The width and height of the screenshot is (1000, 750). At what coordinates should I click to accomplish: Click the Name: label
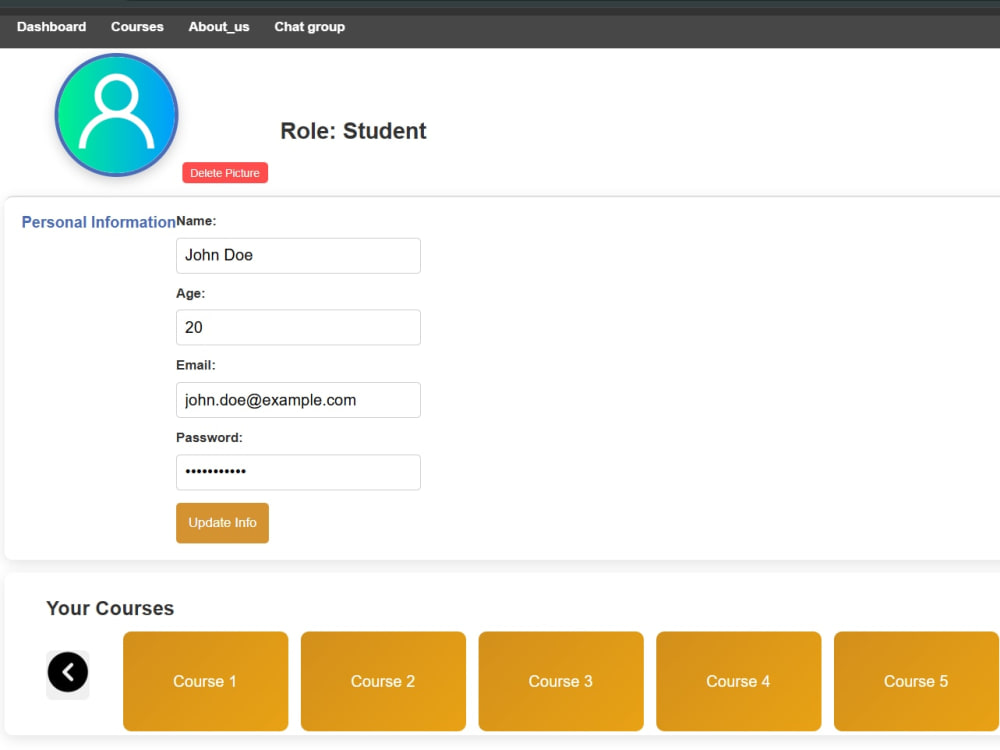[x=196, y=221]
